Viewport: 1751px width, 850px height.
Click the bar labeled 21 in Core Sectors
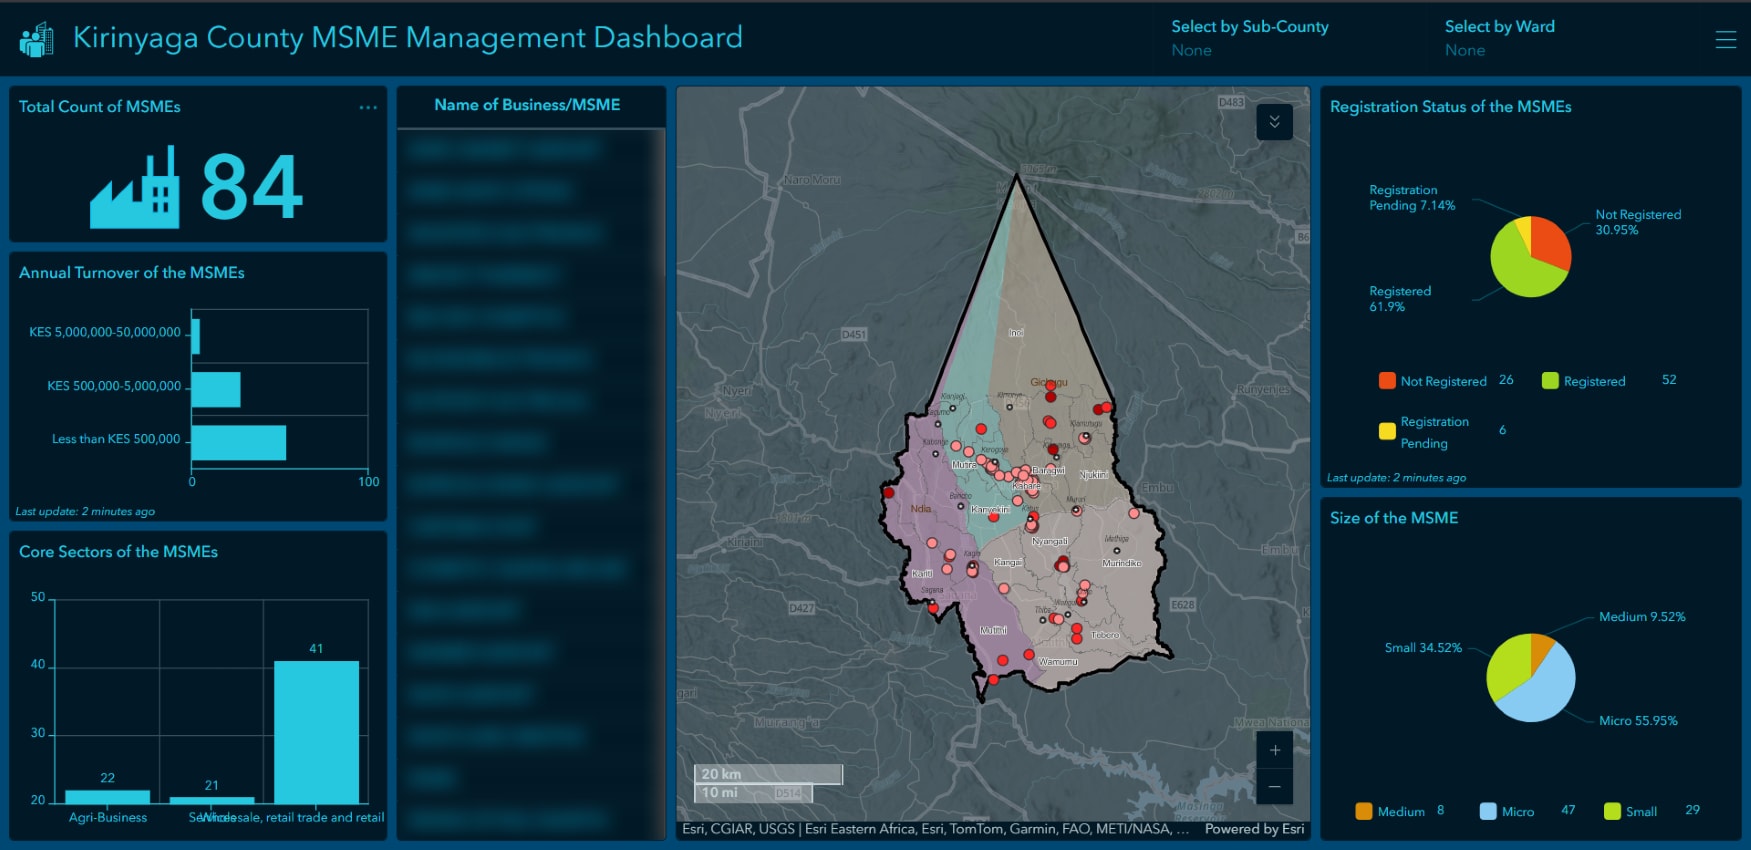coord(212,800)
